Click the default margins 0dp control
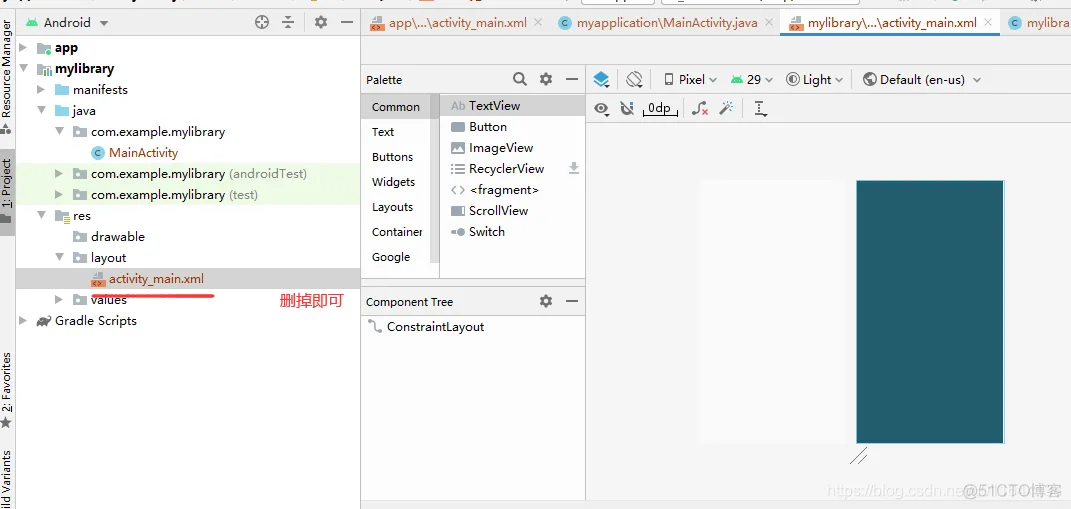Image resolution: width=1071 pixels, height=509 pixels. coord(659,109)
